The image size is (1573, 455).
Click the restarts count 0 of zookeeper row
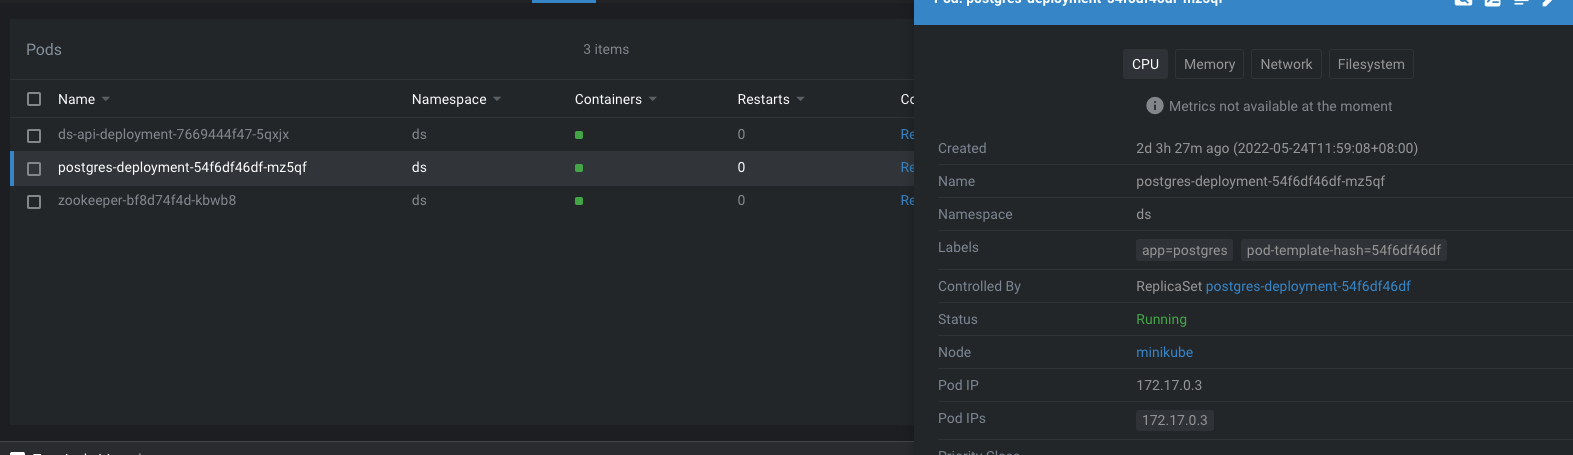pos(741,200)
